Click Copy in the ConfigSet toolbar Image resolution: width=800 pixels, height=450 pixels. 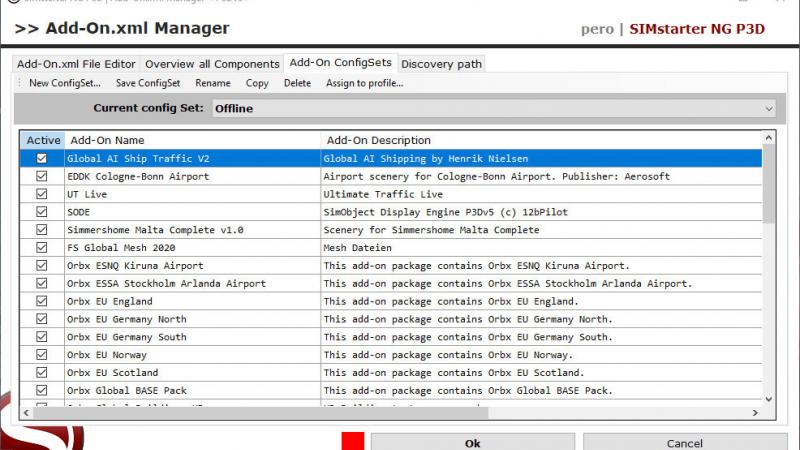pos(257,83)
